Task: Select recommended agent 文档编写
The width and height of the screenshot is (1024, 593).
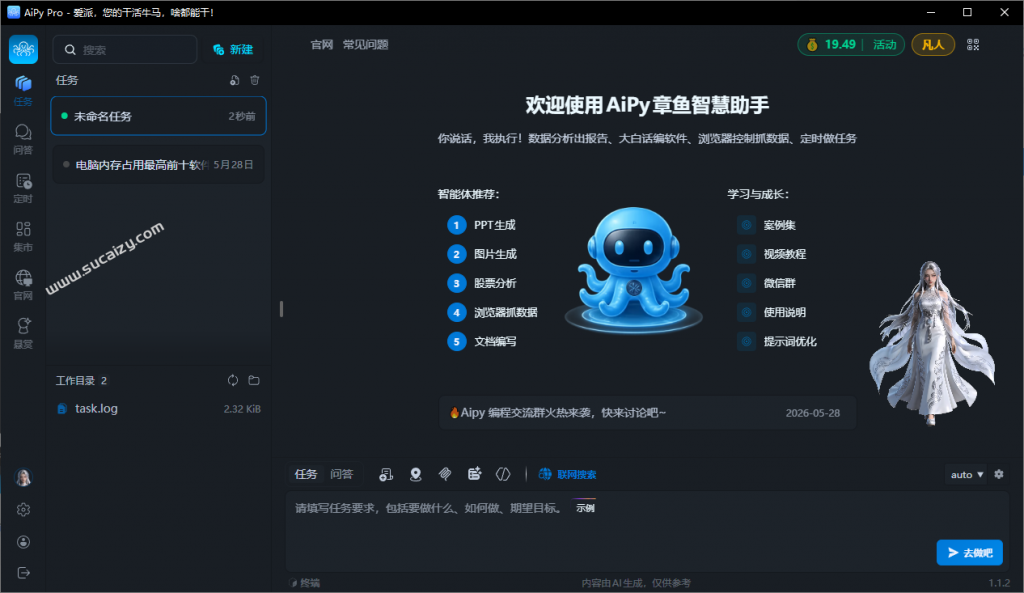Action: point(482,342)
